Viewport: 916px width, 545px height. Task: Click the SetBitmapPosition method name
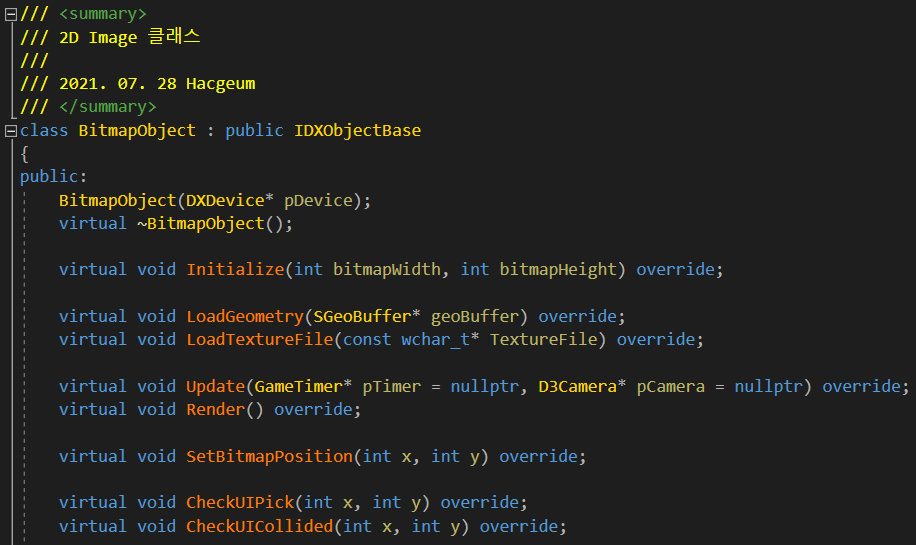tap(270, 456)
